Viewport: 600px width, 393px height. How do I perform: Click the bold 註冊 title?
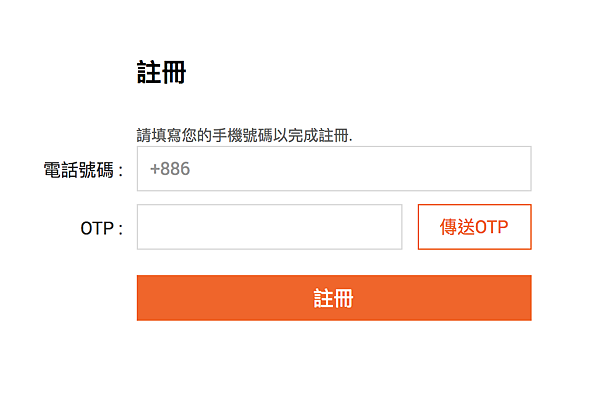(x=161, y=72)
